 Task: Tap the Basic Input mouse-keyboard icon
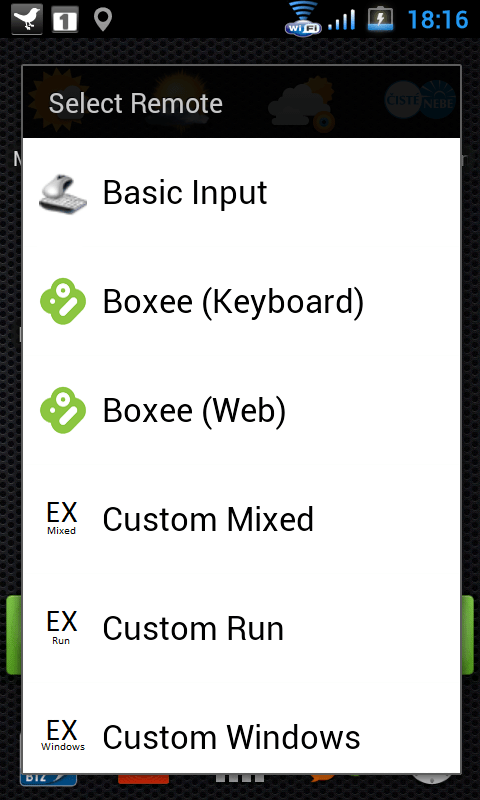click(x=63, y=194)
